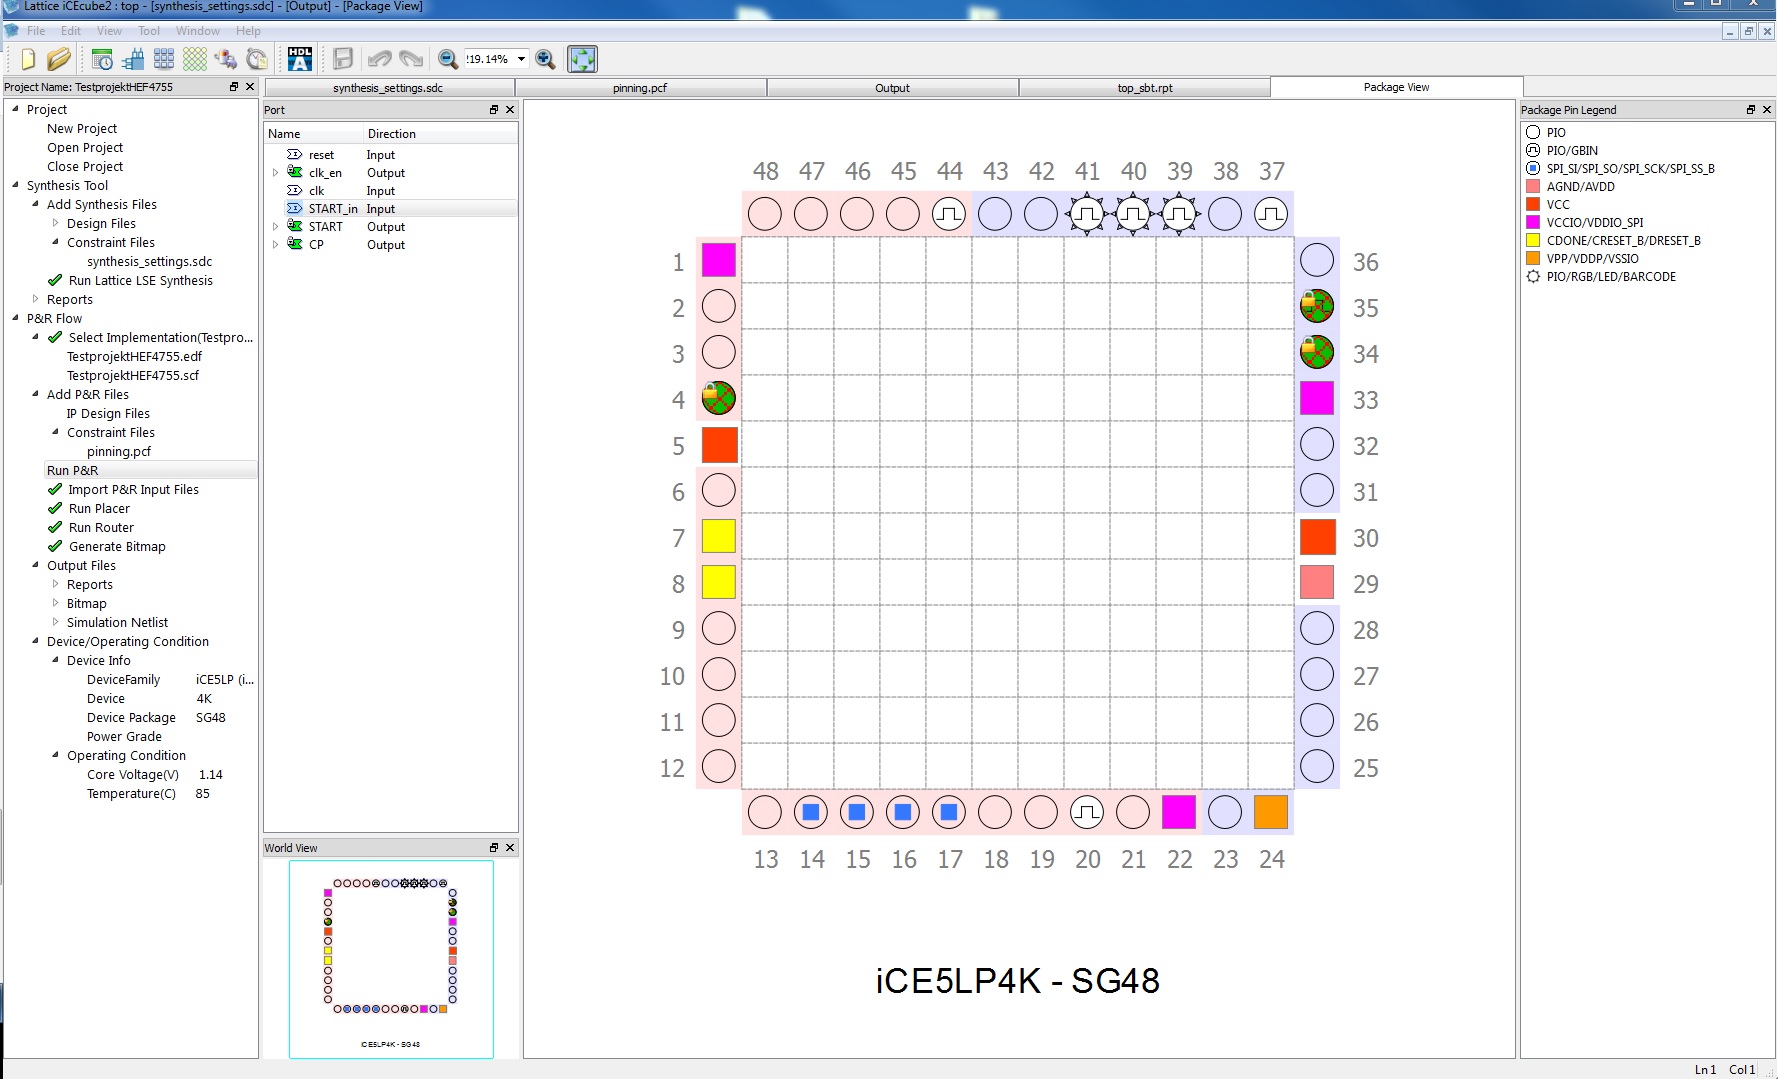Float the Package Pin Legend panel
Viewport: 1778px width, 1080px height.
point(1750,110)
